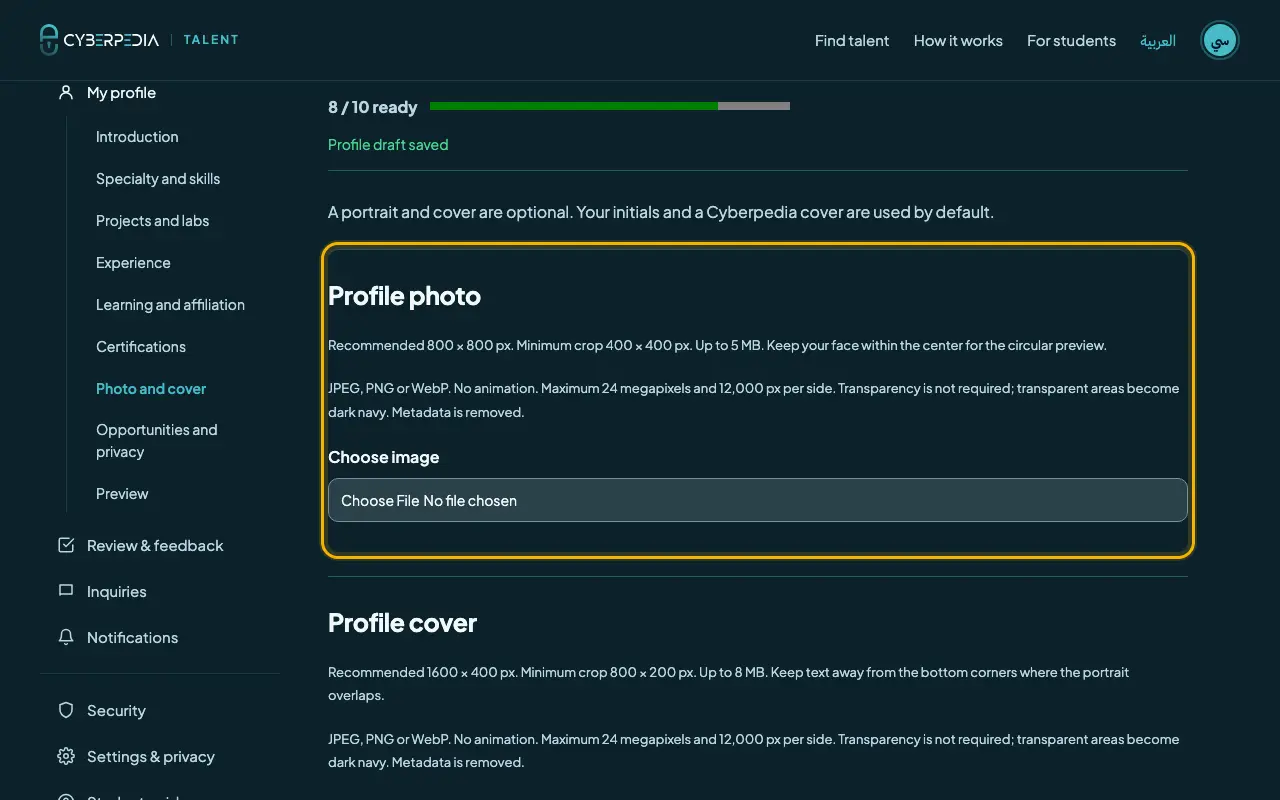
Task: Select Photo and cover in sidebar
Action: pos(151,389)
